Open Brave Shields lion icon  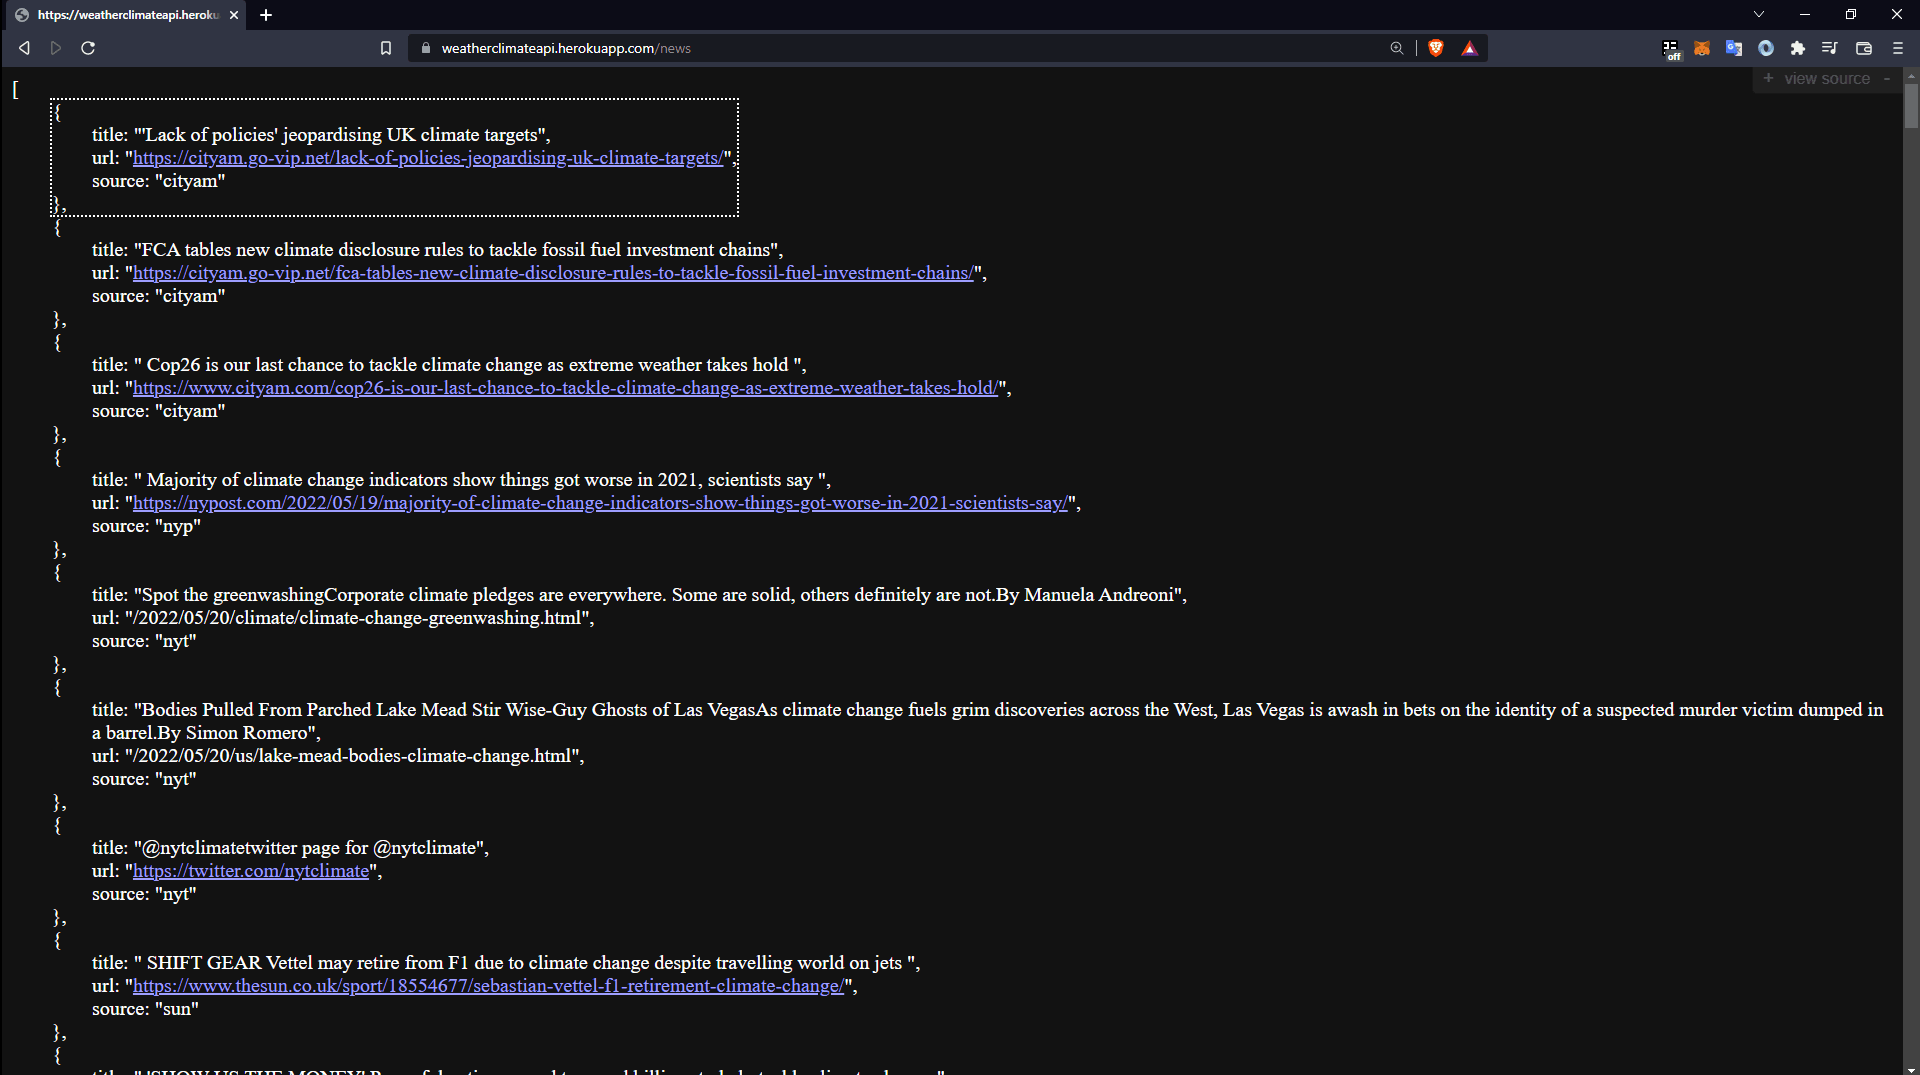(1436, 48)
